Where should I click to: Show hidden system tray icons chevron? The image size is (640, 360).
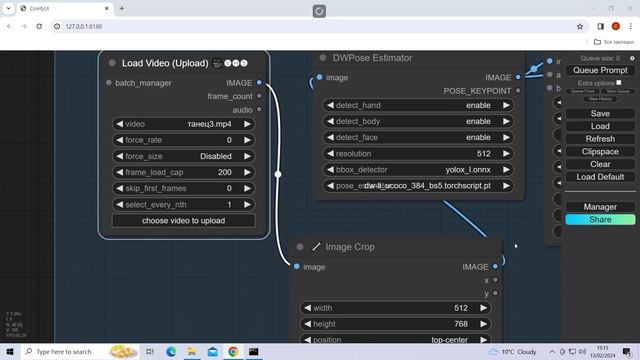tap(552, 351)
